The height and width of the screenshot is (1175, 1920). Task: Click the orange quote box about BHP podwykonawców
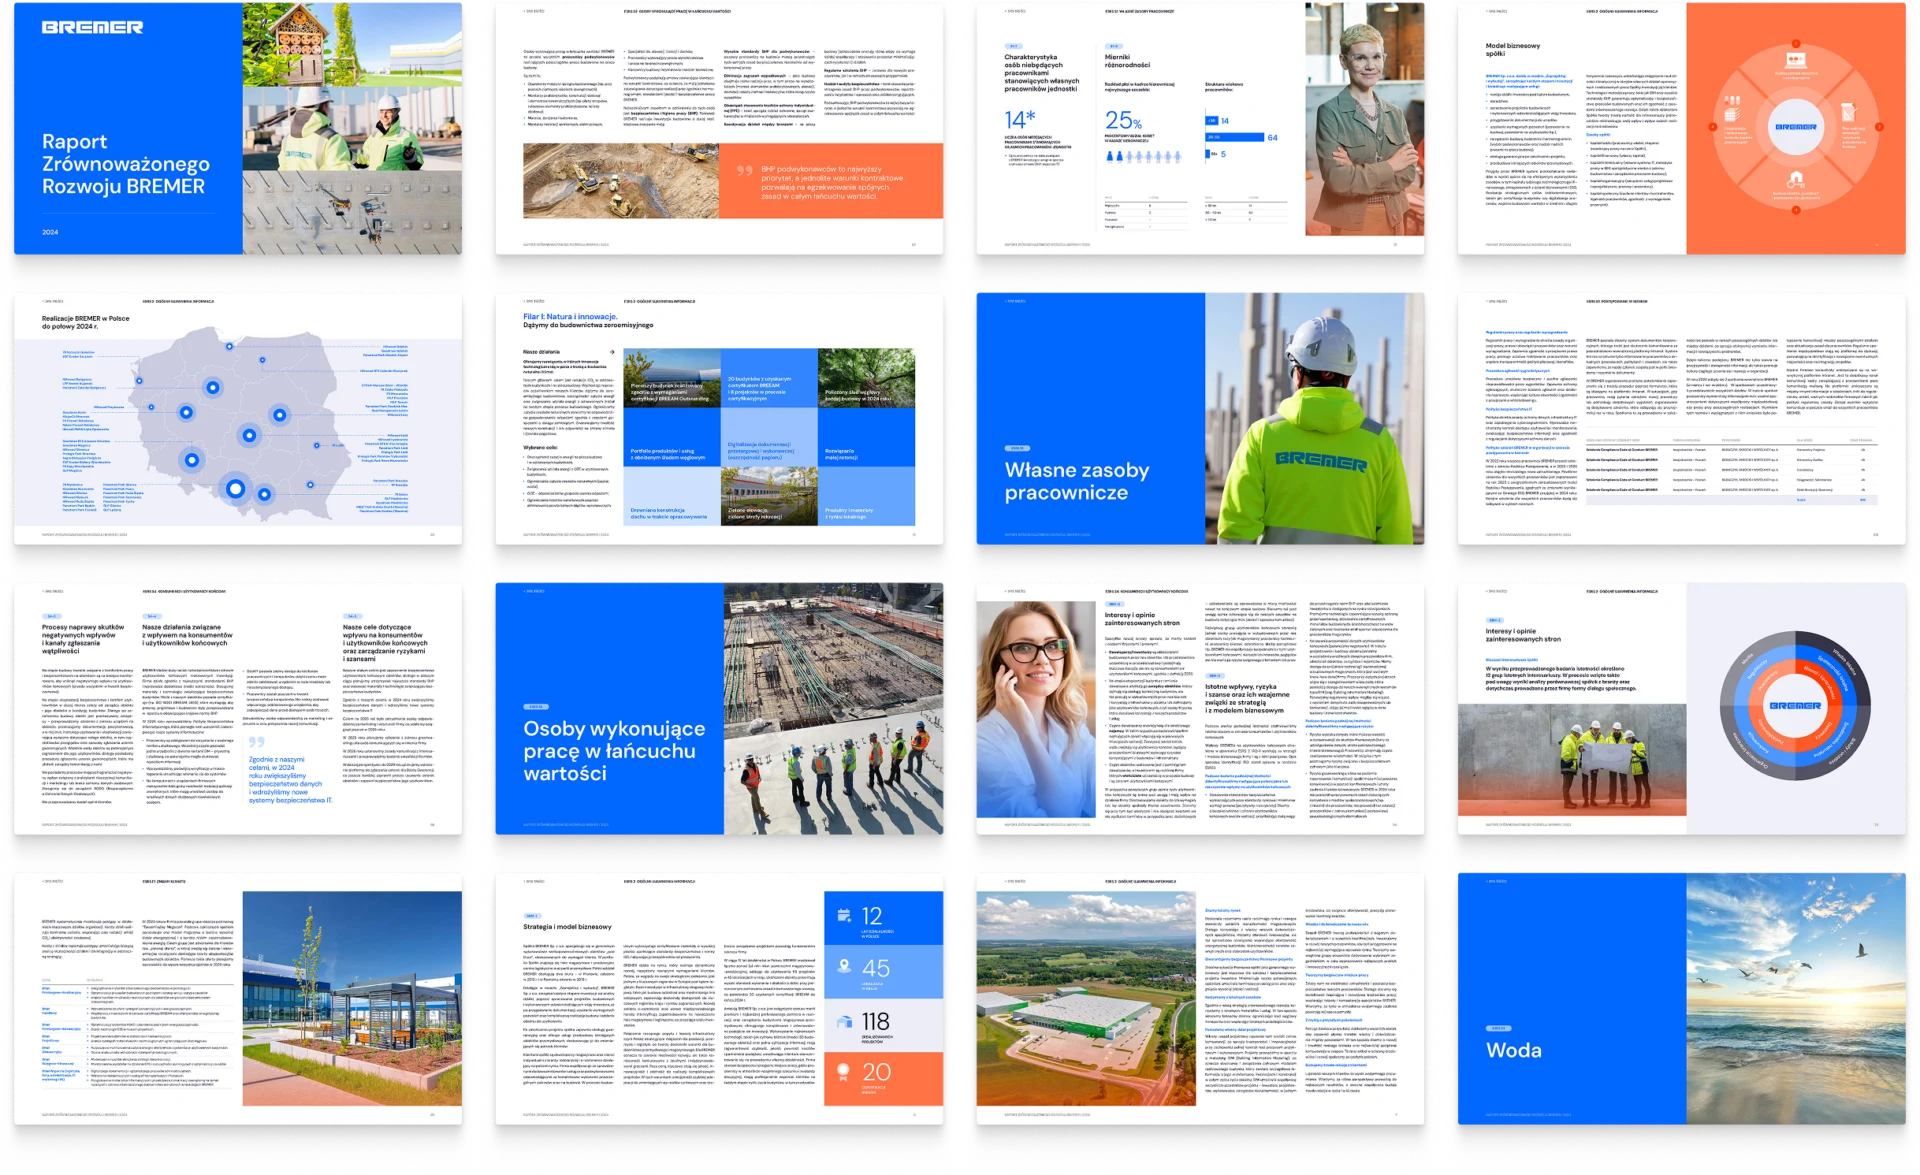click(831, 181)
